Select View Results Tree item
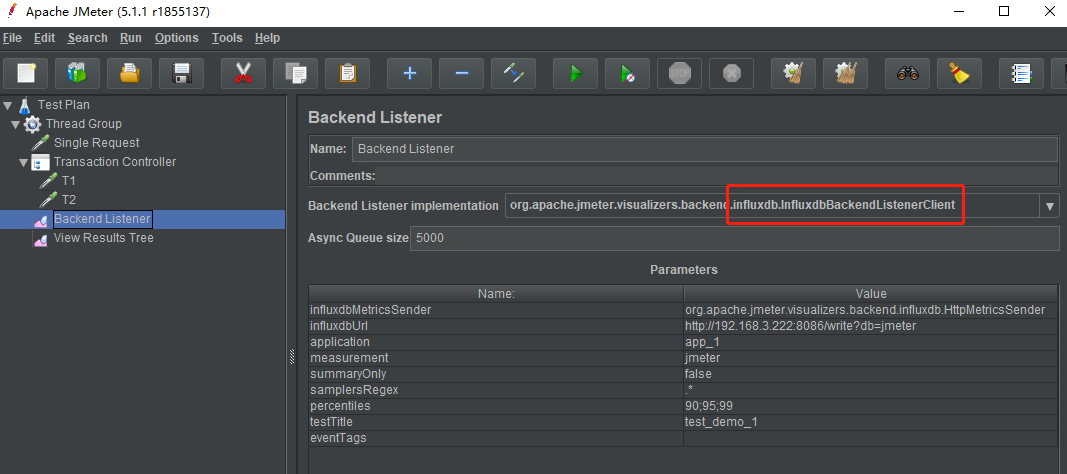Image resolution: width=1067 pixels, height=474 pixels. point(103,238)
